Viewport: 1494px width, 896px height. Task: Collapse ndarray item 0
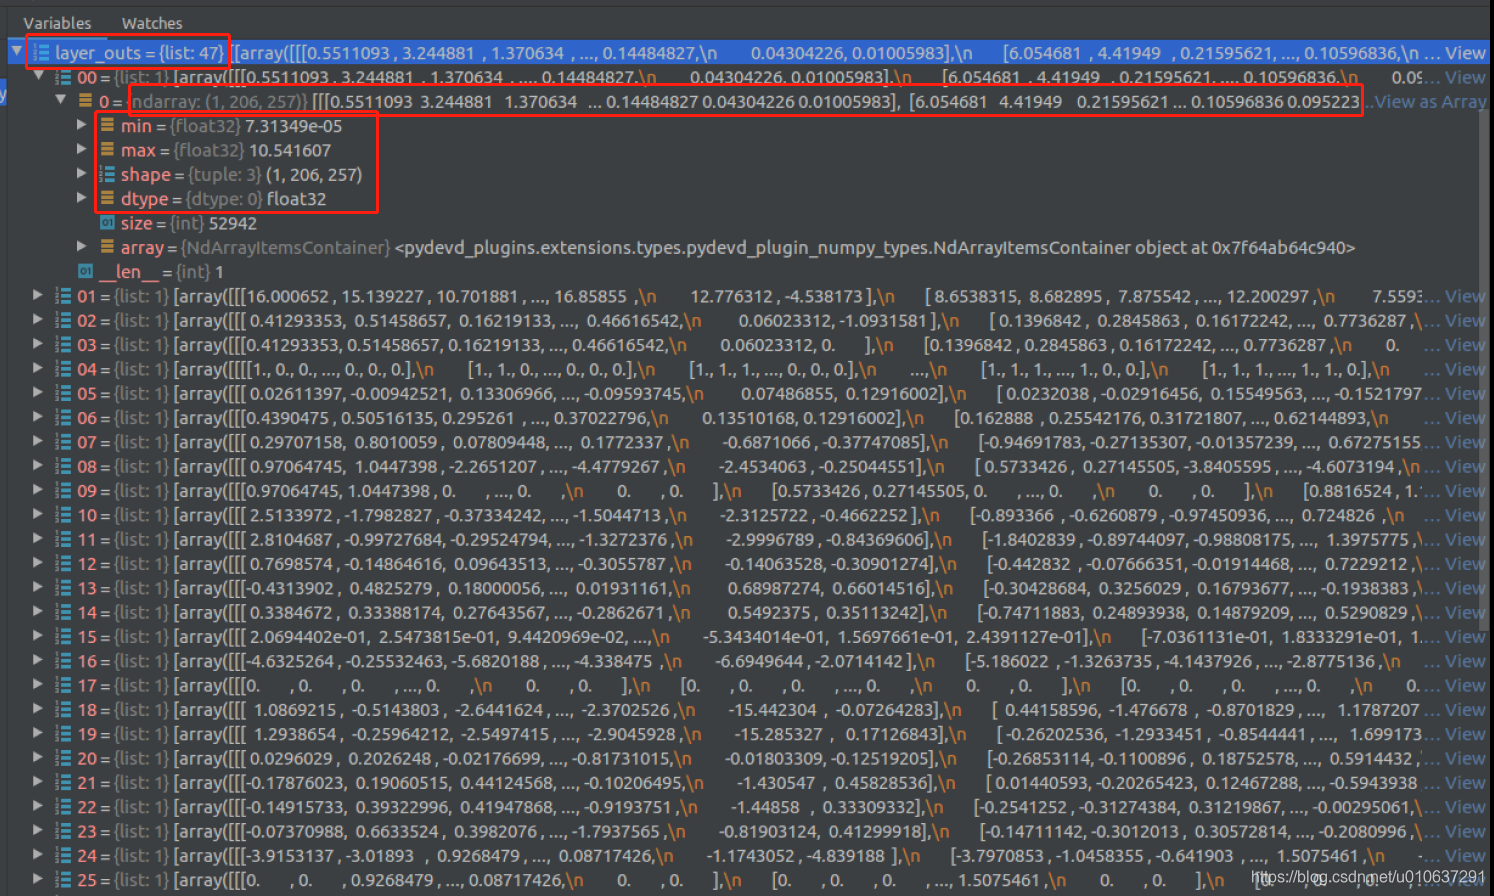(x=60, y=100)
